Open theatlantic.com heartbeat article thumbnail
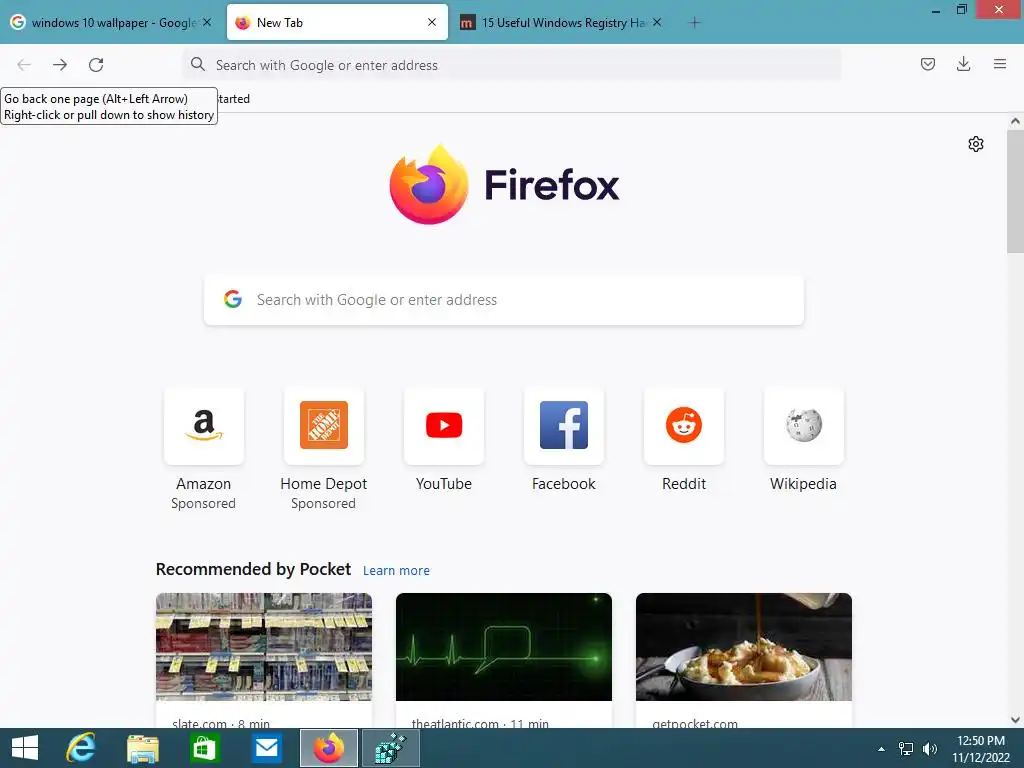1024x768 pixels. pos(504,647)
